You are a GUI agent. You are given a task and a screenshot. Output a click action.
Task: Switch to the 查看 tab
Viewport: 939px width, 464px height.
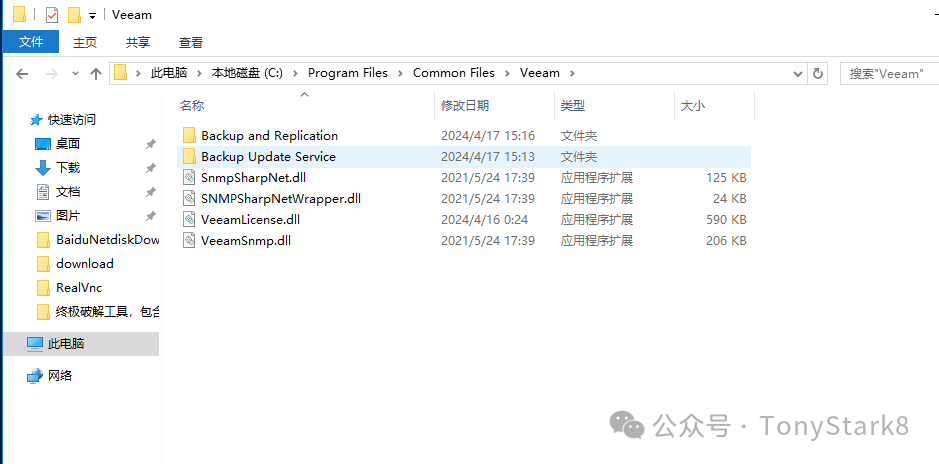(191, 43)
